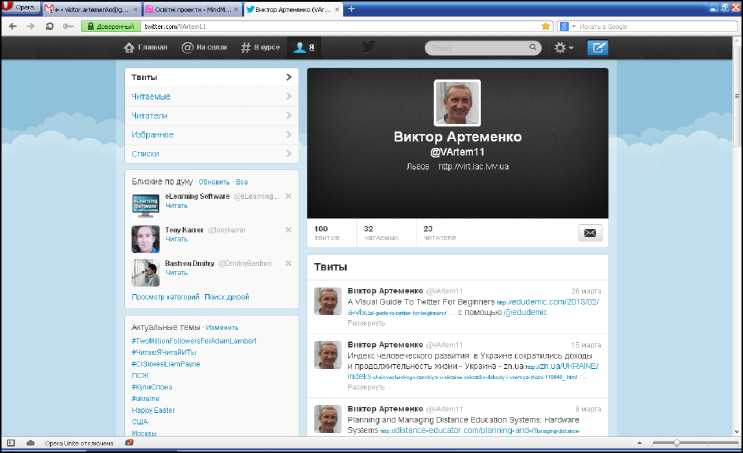Reload the page with the refresh icon

pyautogui.click(x=50, y=27)
